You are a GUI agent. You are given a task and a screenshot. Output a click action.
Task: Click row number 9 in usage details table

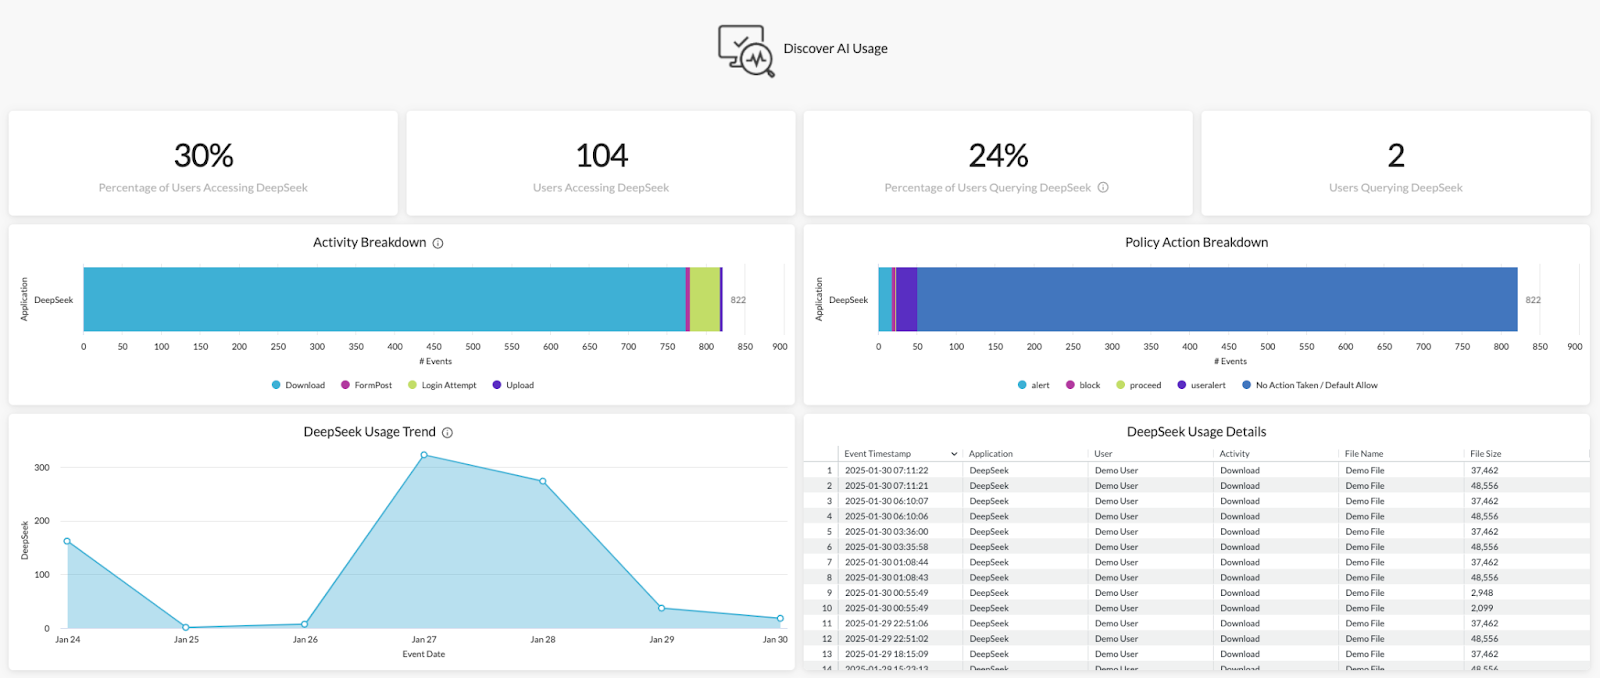click(x=829, y=593)
